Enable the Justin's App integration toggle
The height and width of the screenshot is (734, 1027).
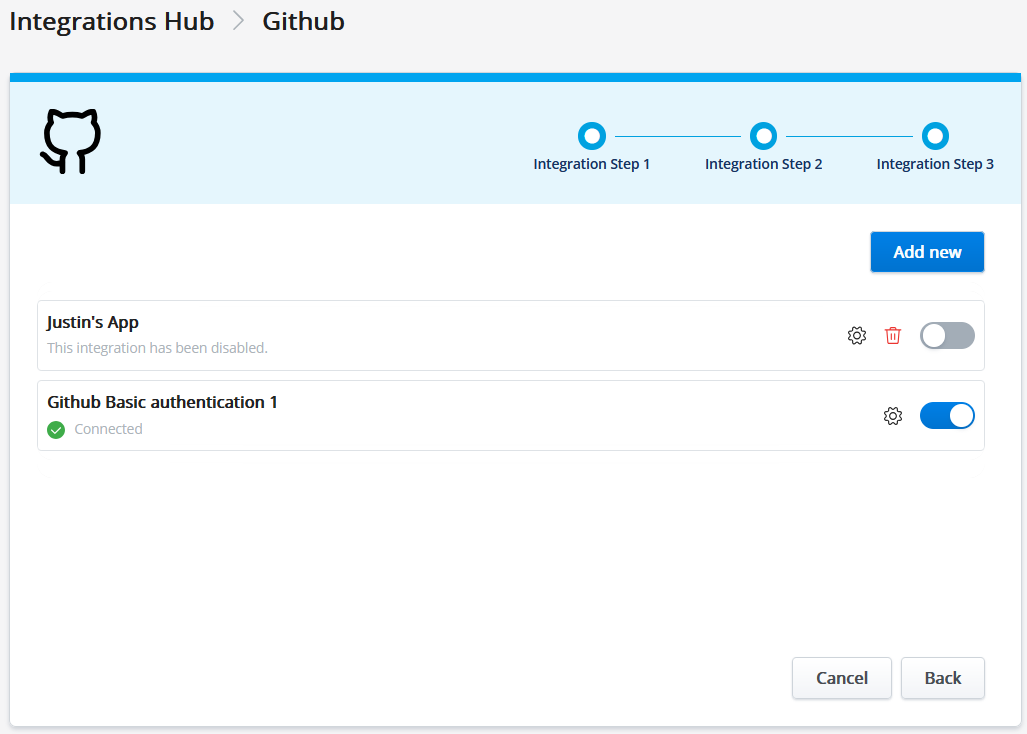947,336
